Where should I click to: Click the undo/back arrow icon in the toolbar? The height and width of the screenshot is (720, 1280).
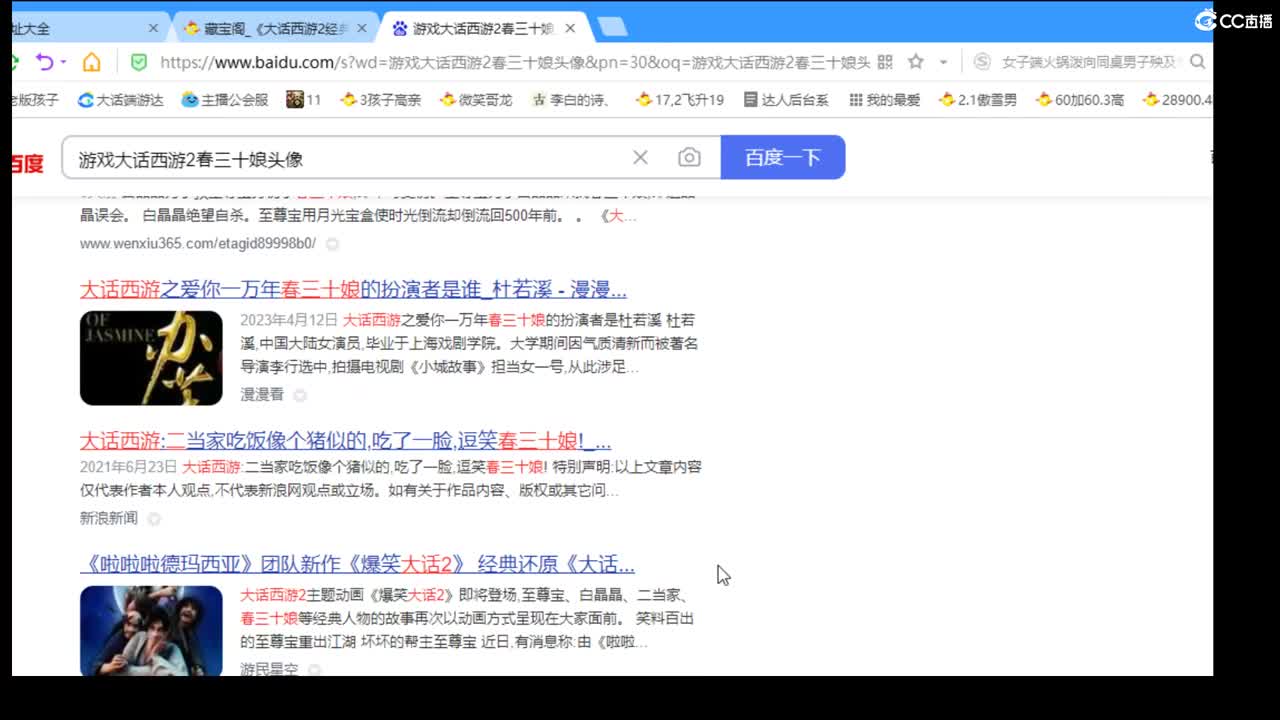click(x=44, y=62)
